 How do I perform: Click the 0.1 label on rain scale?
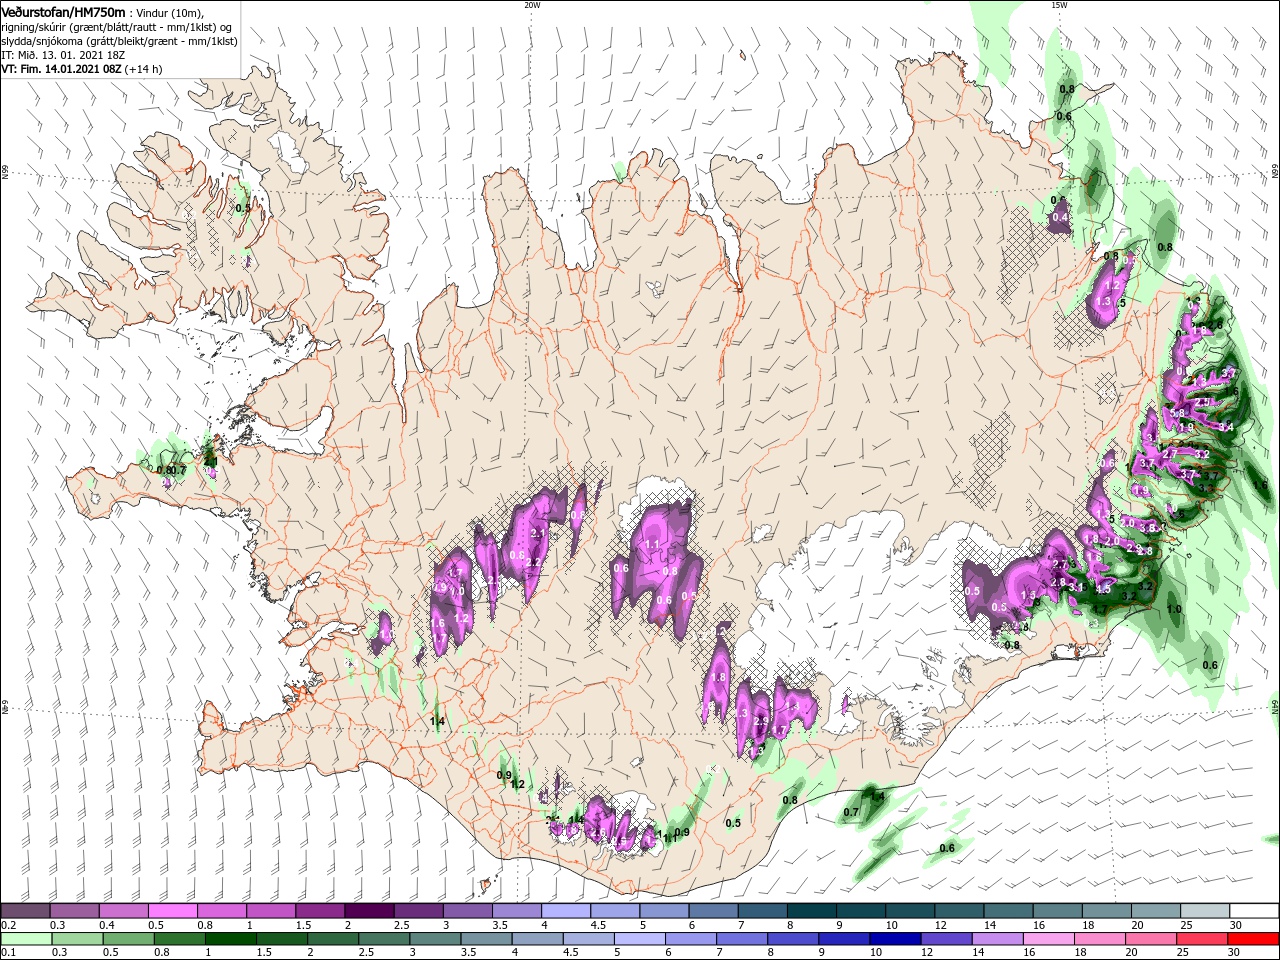click(7, 953)
